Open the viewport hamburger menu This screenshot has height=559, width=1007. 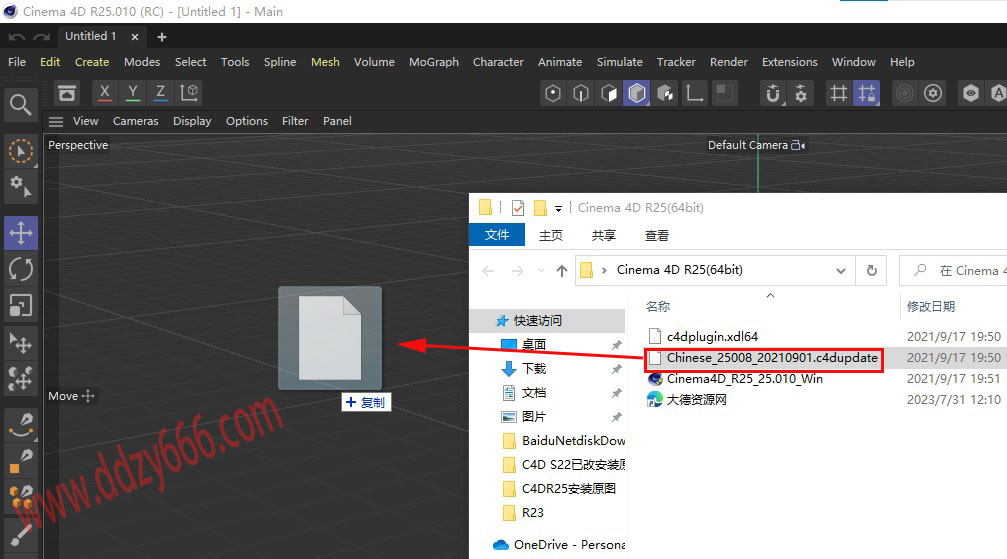[x=57, y=121]
